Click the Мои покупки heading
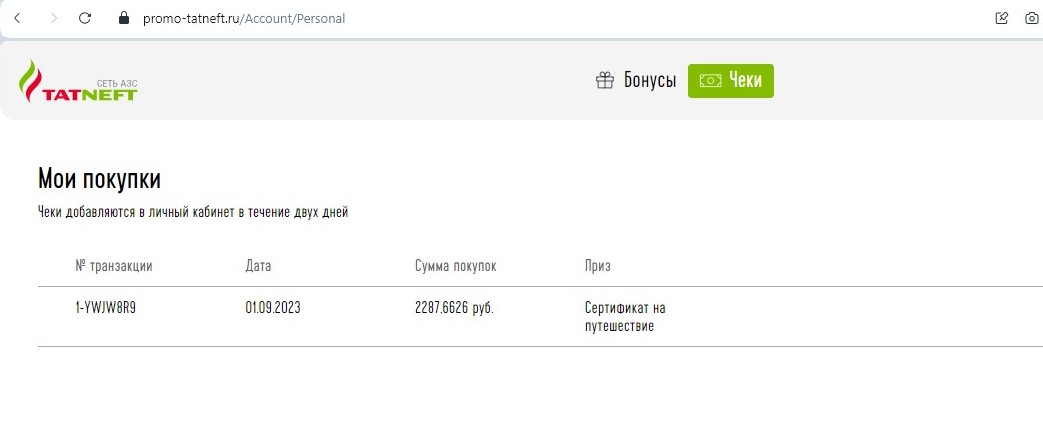Viewport: 1043px width, 423px height. click(99, 180)
